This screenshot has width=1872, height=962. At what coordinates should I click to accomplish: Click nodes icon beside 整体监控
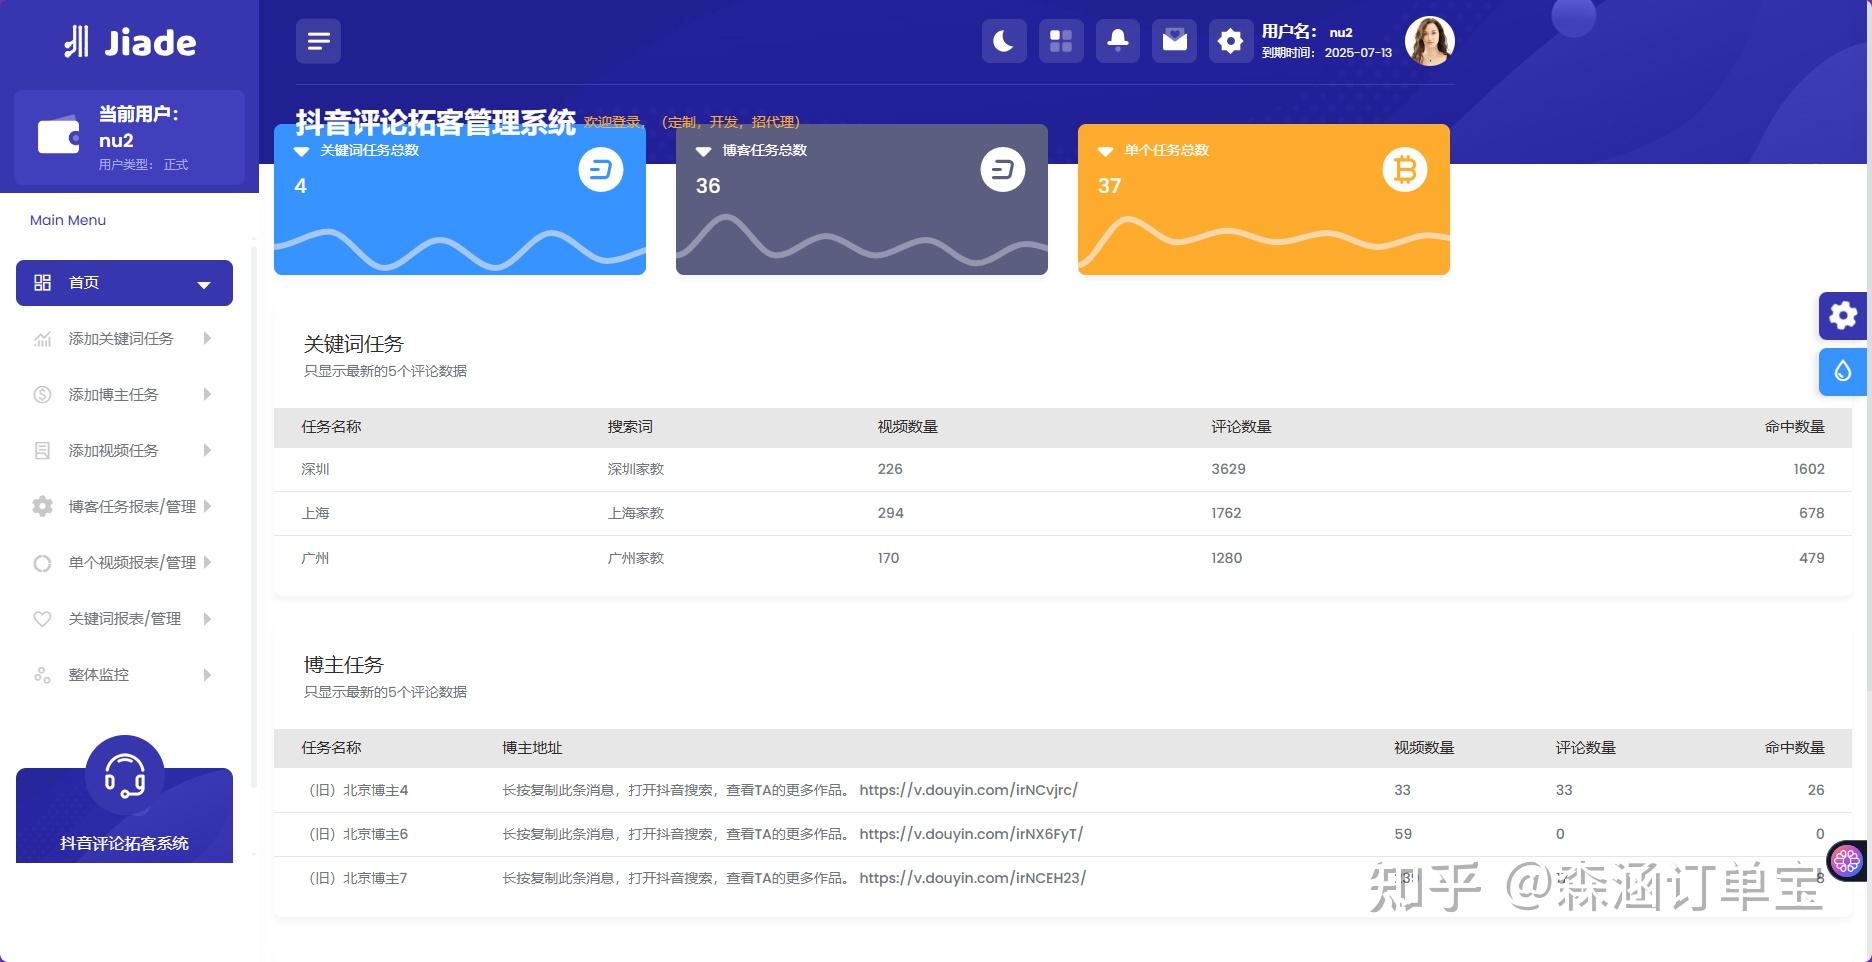(42, 675)
